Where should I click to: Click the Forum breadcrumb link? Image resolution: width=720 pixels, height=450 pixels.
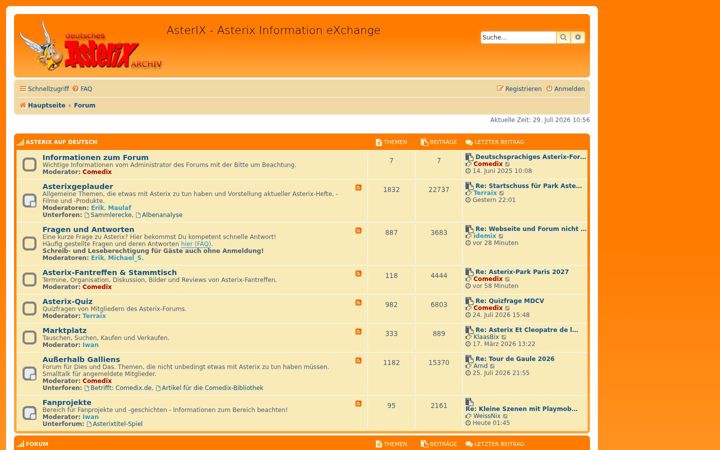(84, 105)
